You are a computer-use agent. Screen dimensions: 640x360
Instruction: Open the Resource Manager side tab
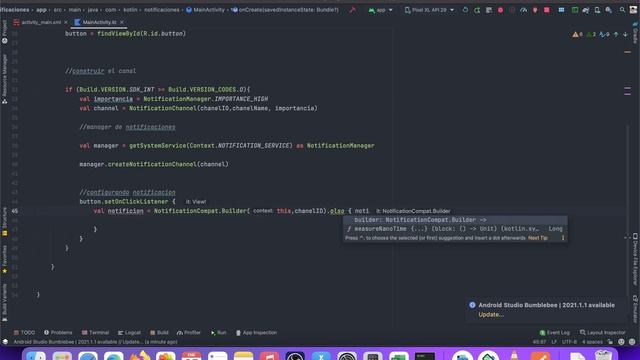[x=4, y=78]
